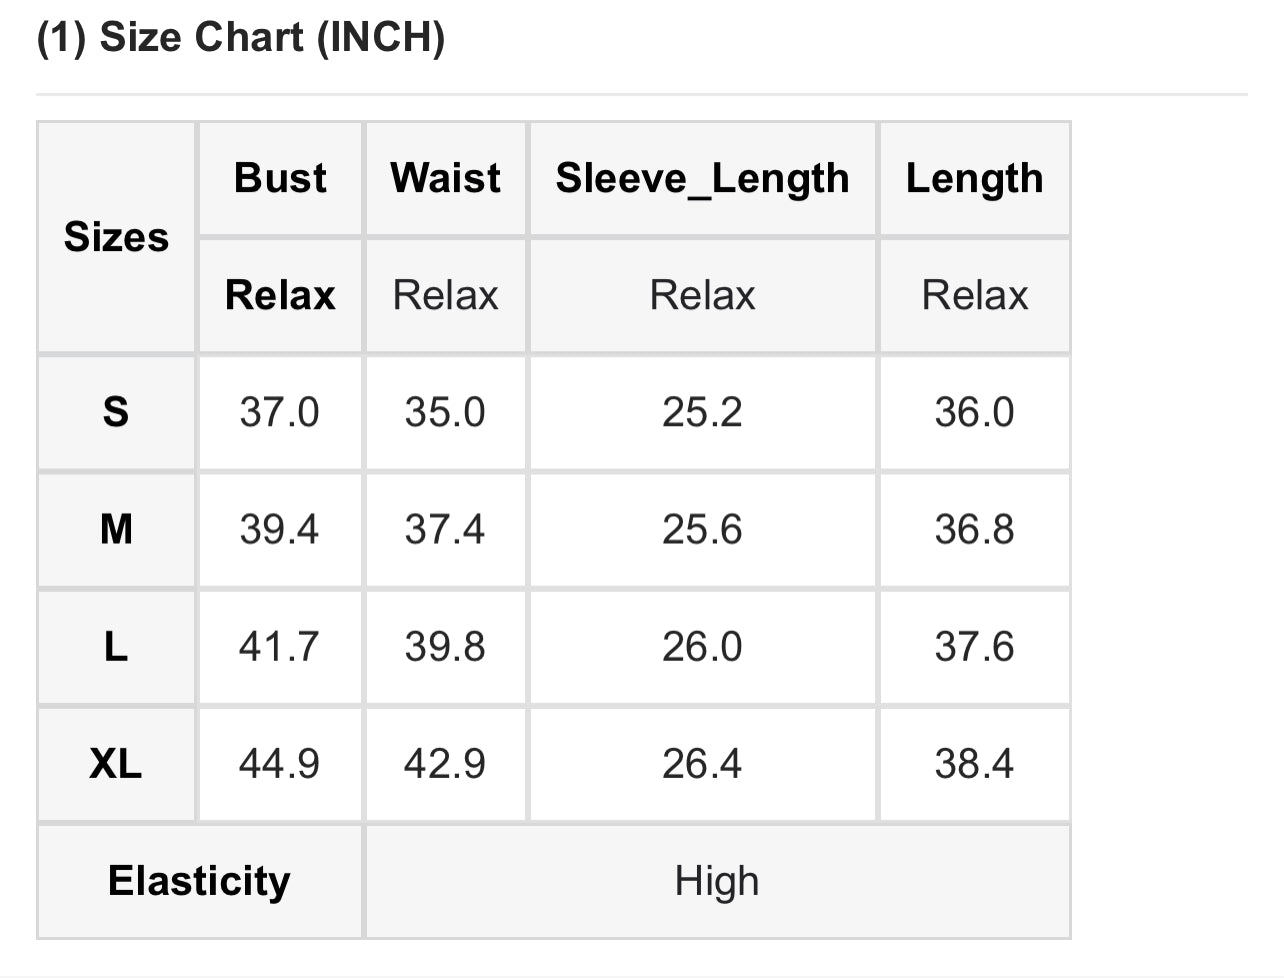
Task: Select the S size row label
Action: (x=116, y=412)
